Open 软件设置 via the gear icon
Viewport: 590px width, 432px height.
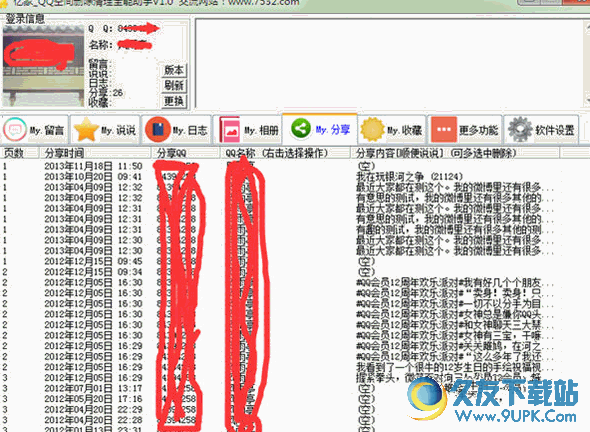[541, 130]
